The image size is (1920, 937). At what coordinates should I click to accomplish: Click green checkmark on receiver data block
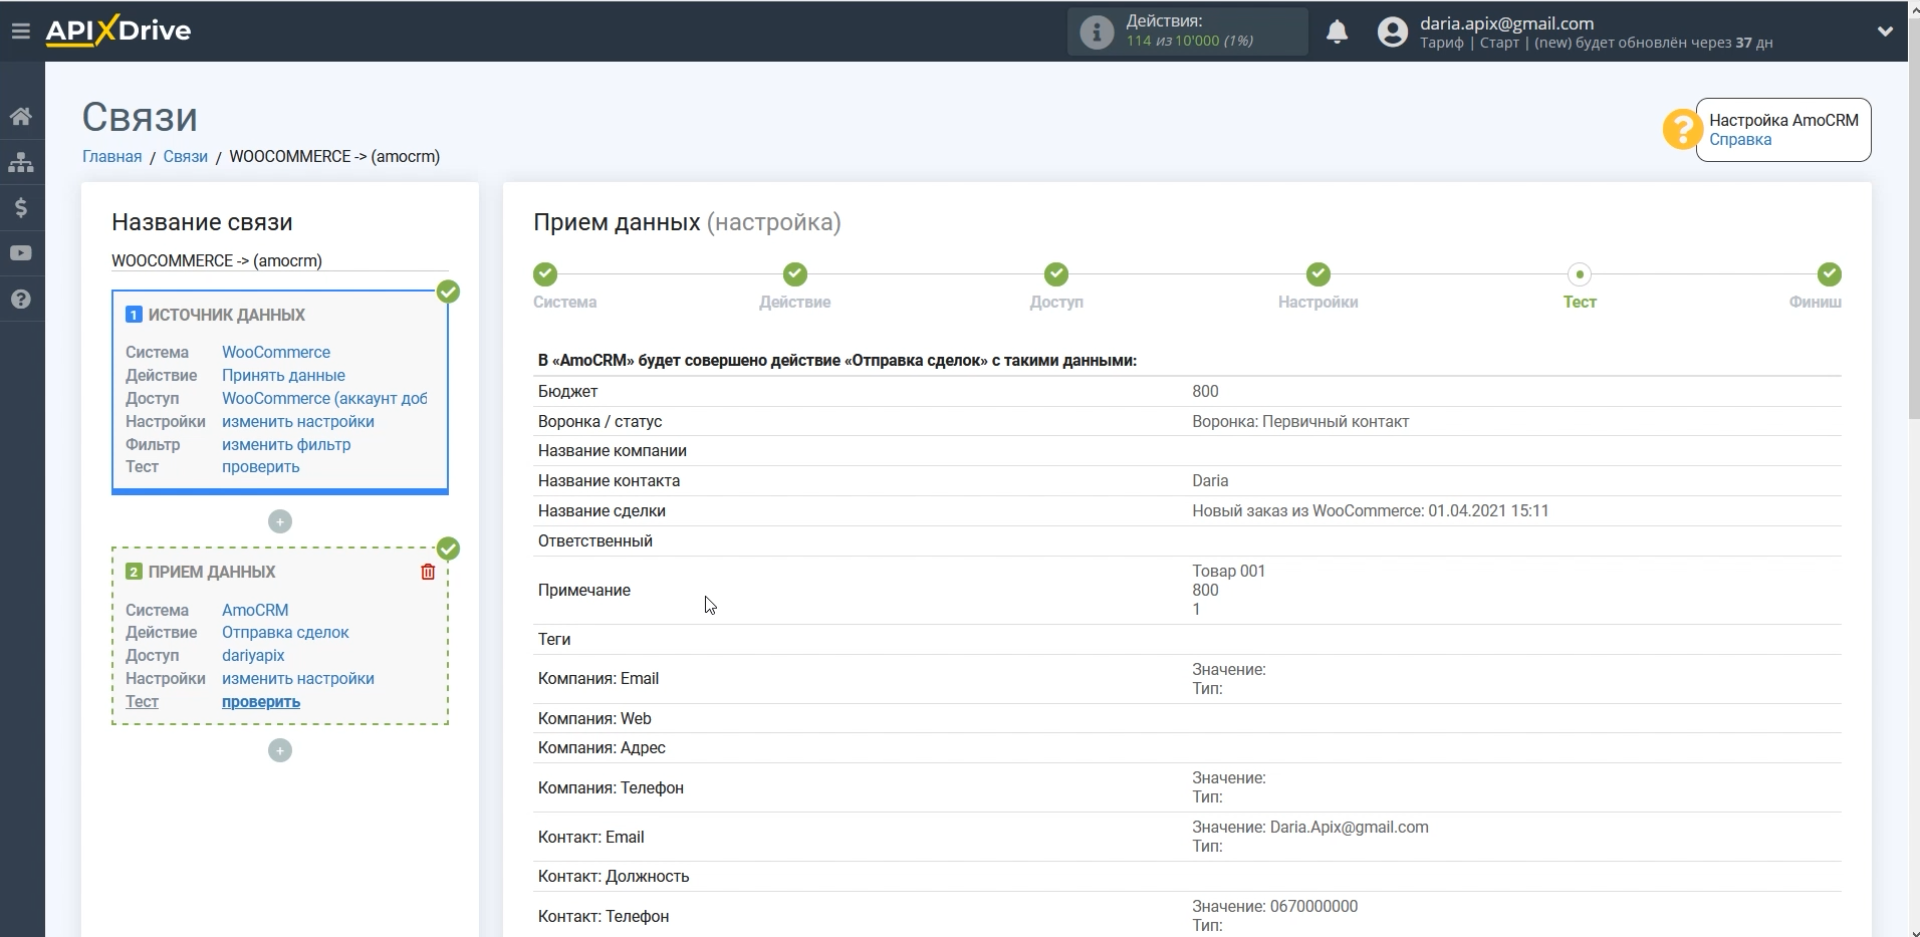448,549
